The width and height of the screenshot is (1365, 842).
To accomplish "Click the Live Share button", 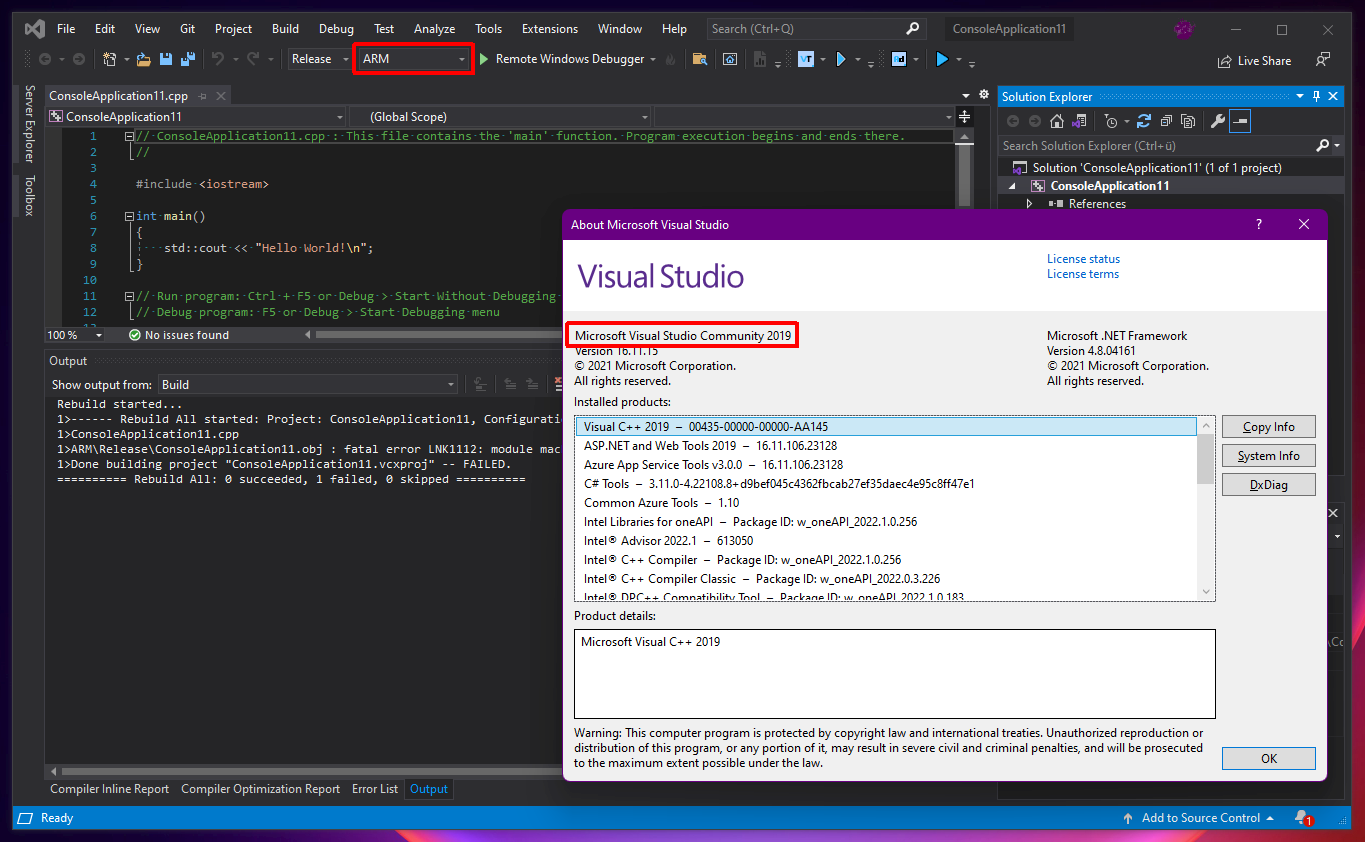I will (x=1254, y=61).
